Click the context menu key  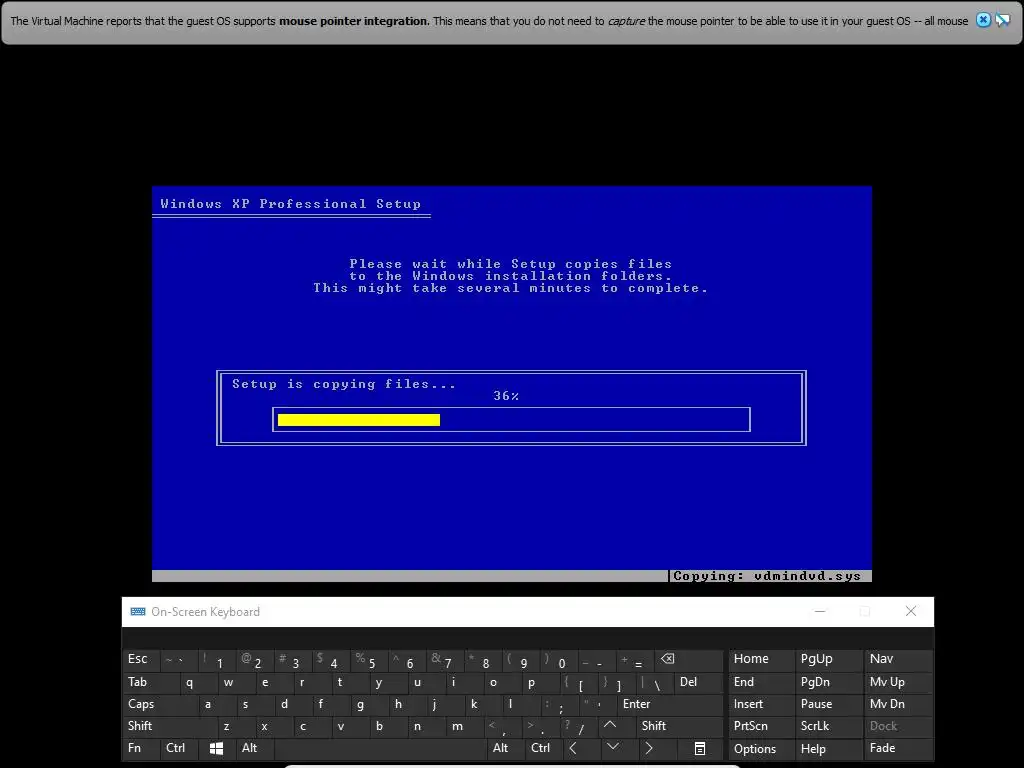699,748
